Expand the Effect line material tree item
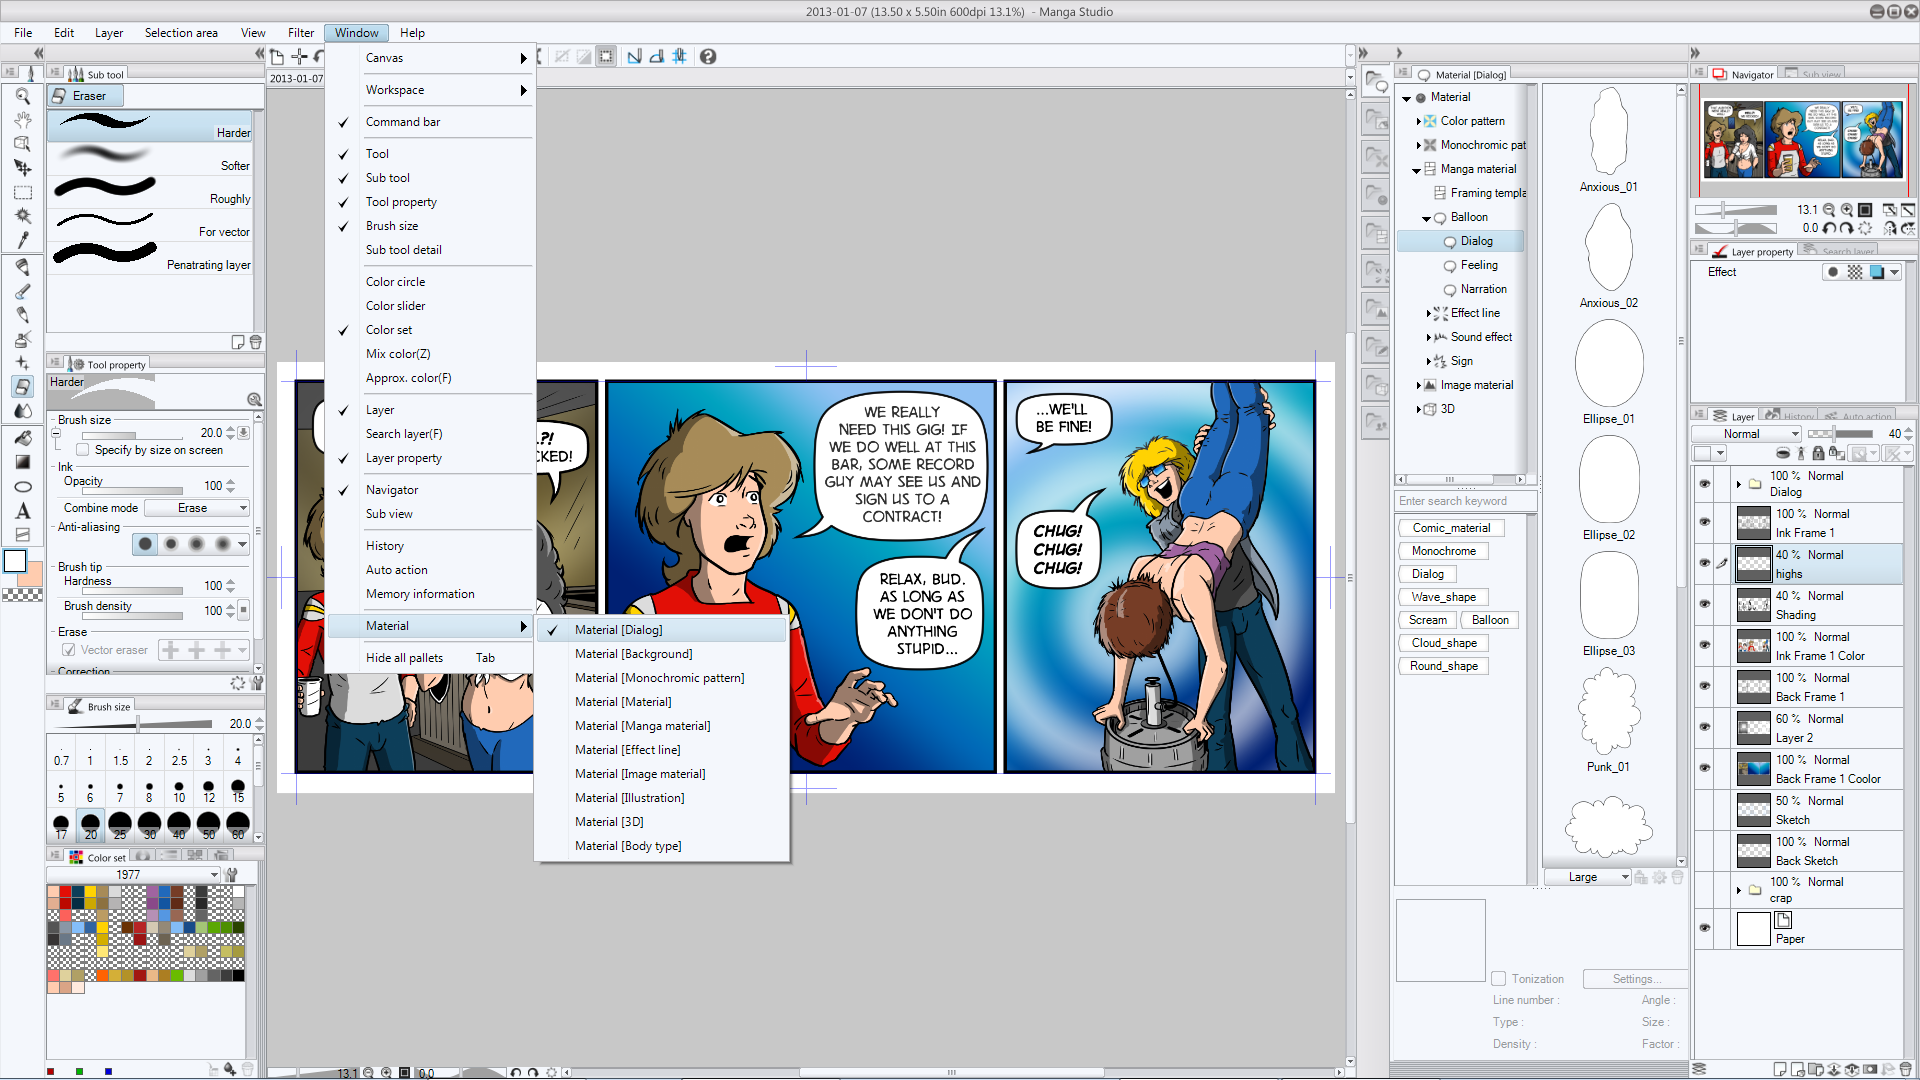Viewport: 1920px width, 1080px height. click(x=1430, y=313)
